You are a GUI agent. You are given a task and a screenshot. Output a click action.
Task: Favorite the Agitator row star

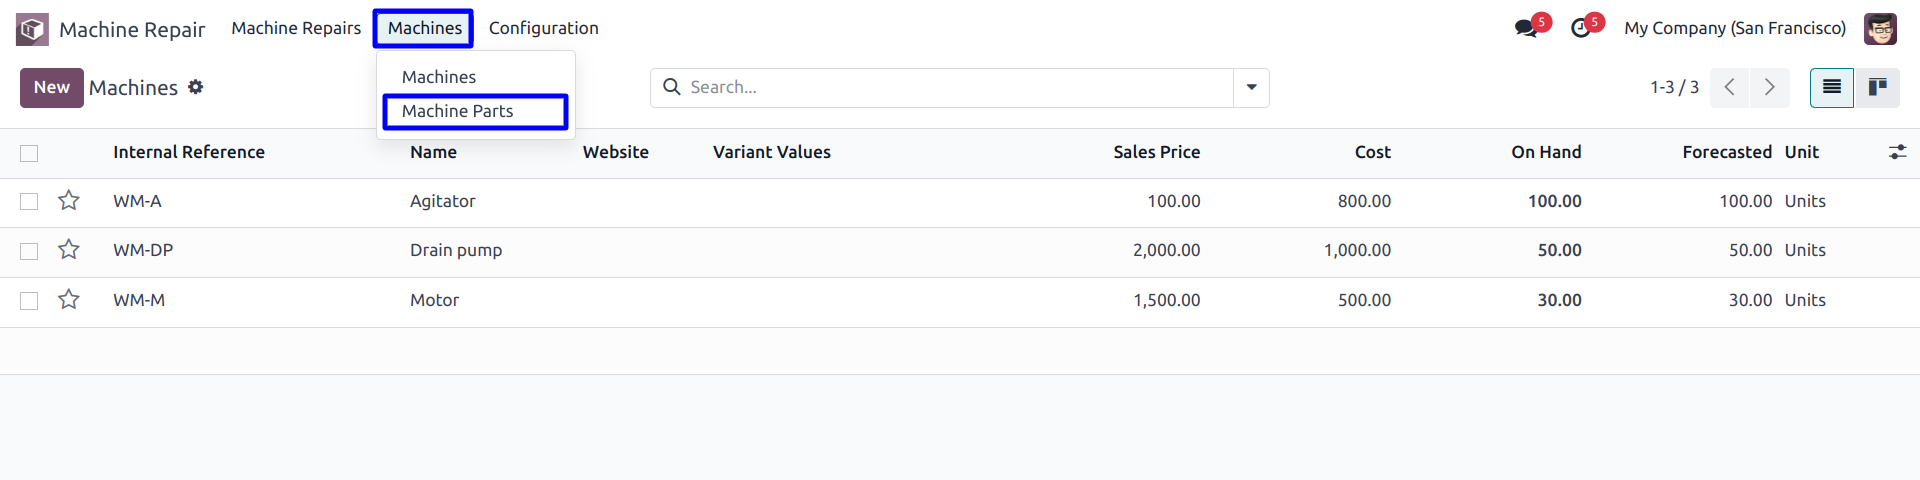(69, 201)
